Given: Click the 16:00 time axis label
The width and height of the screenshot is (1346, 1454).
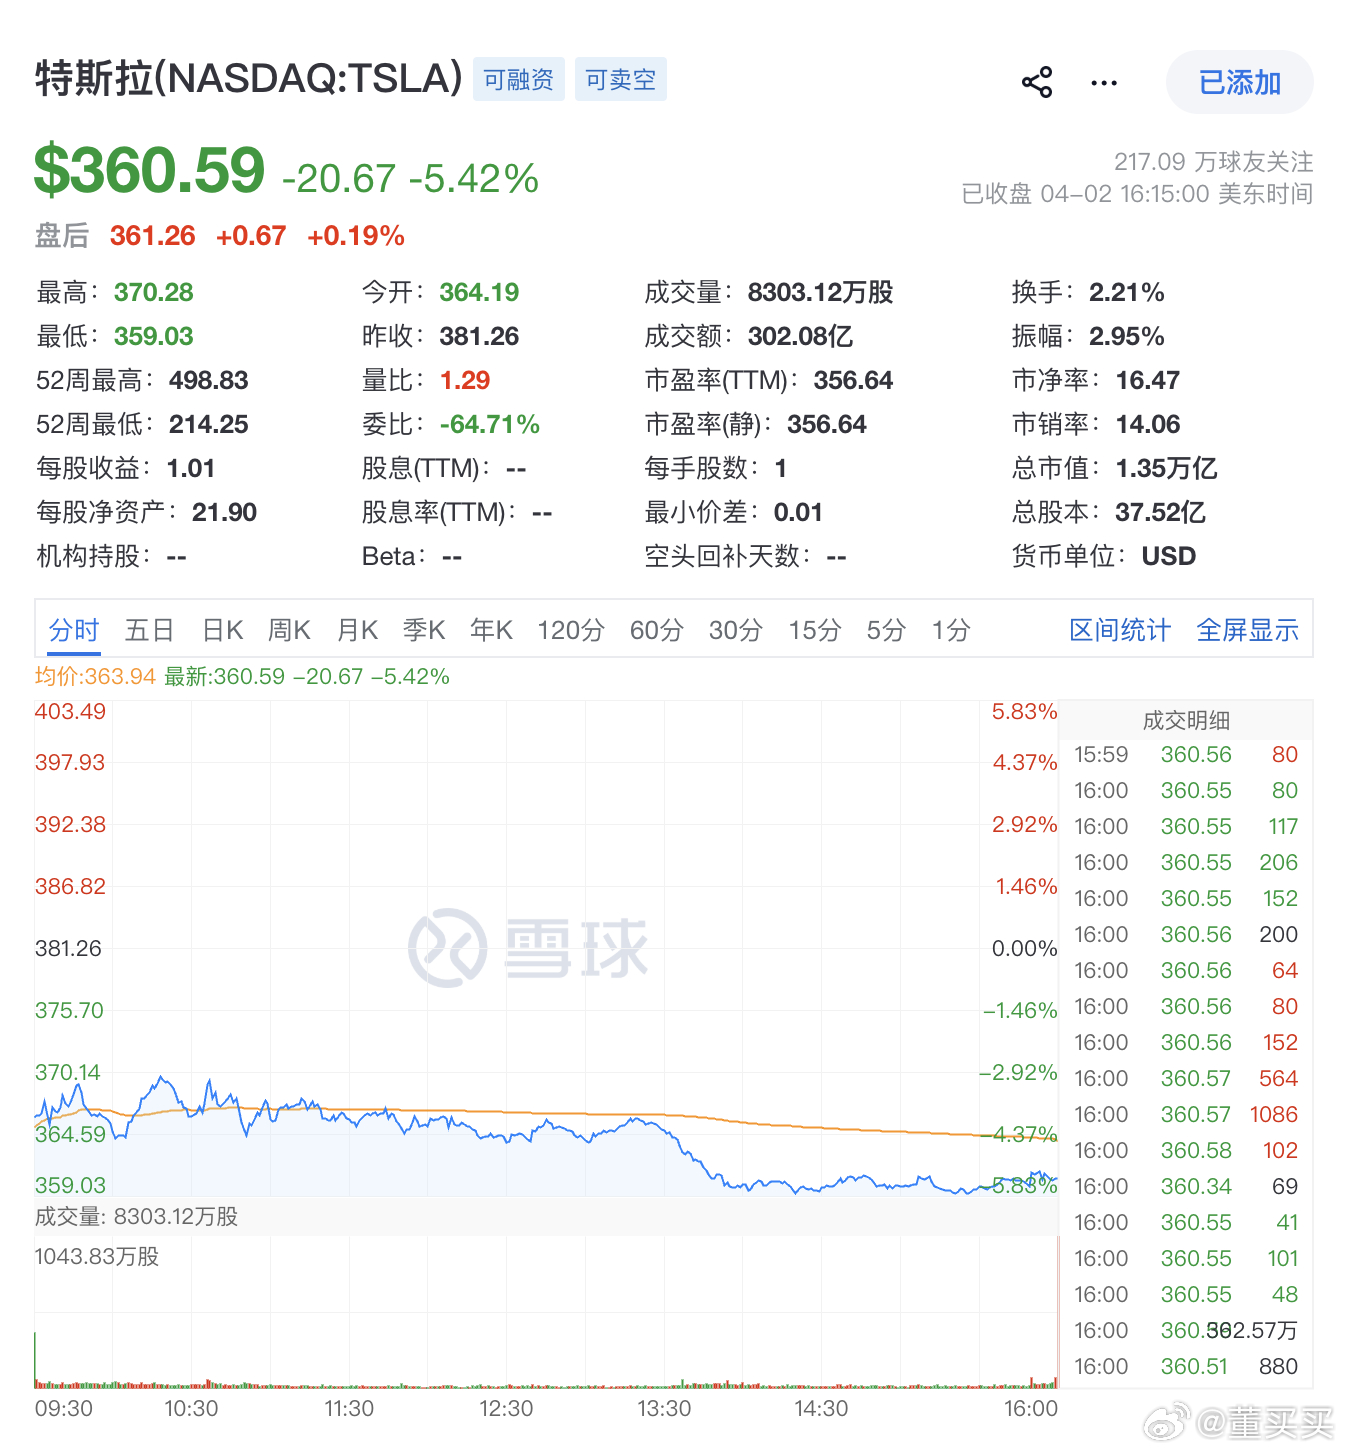Looking at the screenshot, I should coord(1031,1409).
